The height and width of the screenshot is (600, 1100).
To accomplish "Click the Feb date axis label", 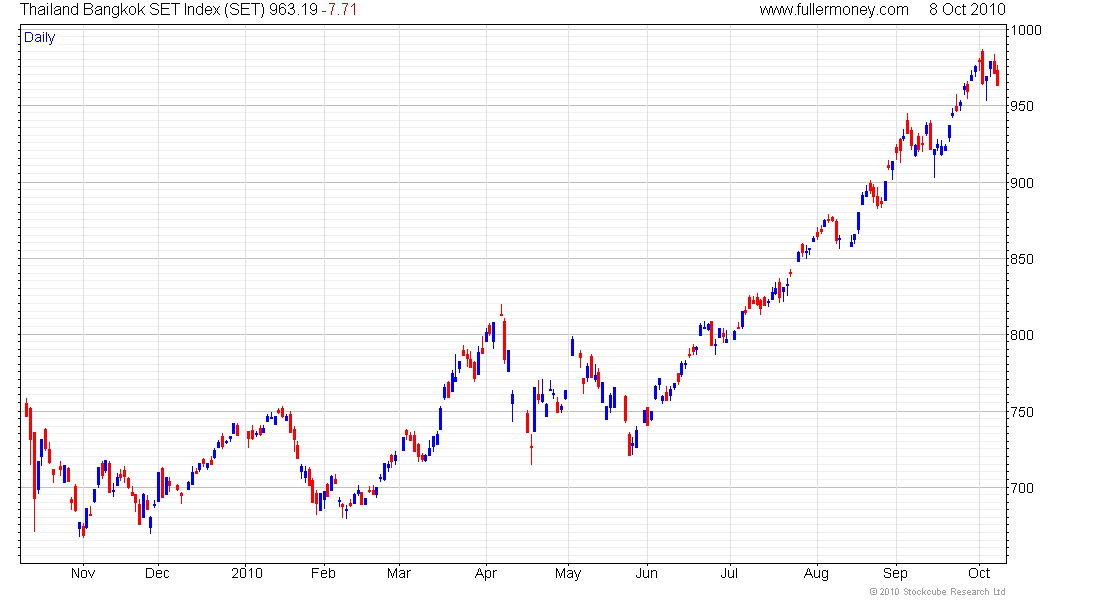I will [x=323, y=573].
